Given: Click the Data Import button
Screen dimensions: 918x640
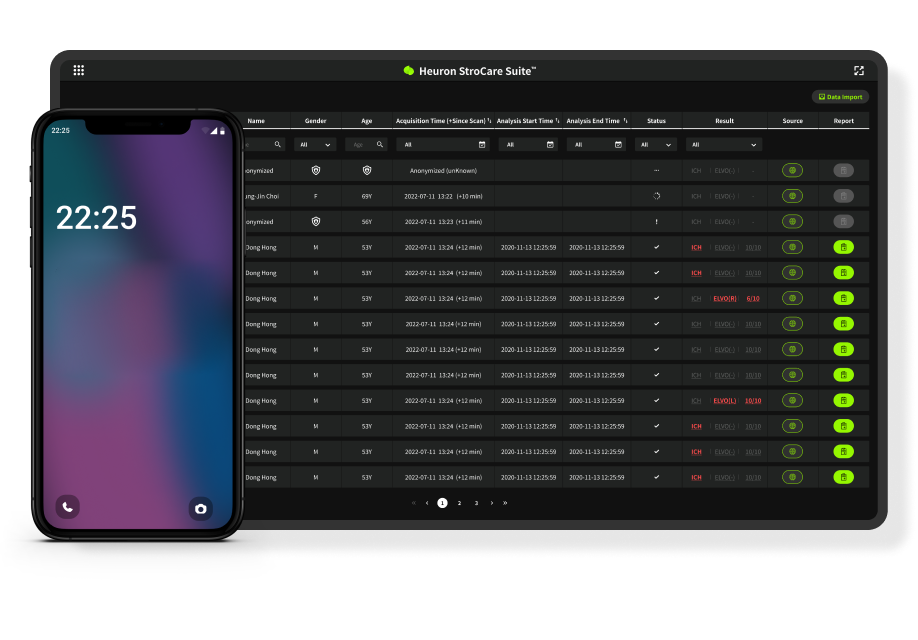Looking at the screenshot, I should click(840, 97).
